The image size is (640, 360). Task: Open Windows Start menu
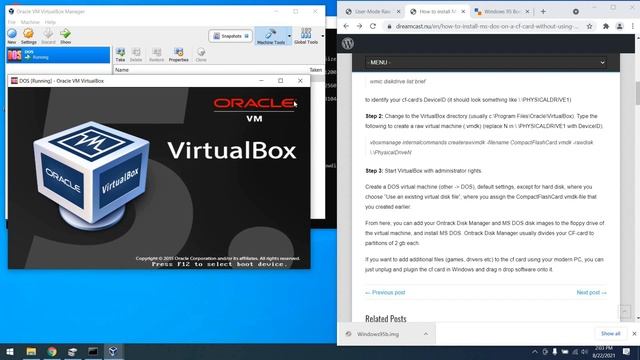[10, 351]
